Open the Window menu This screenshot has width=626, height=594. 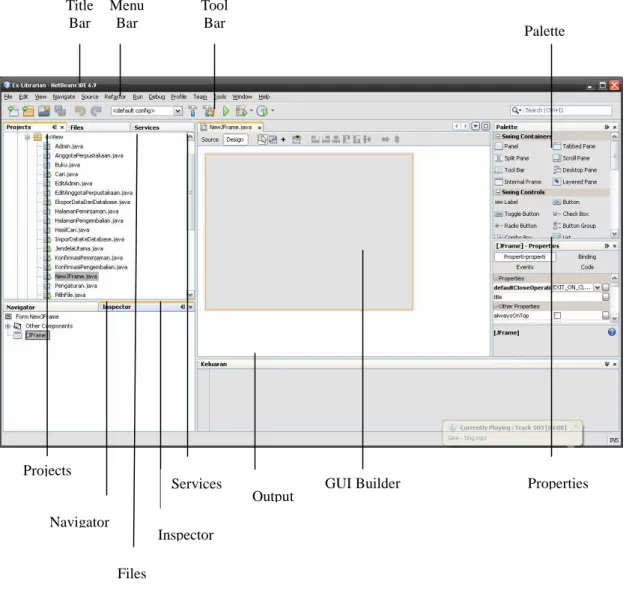(242, 97)
